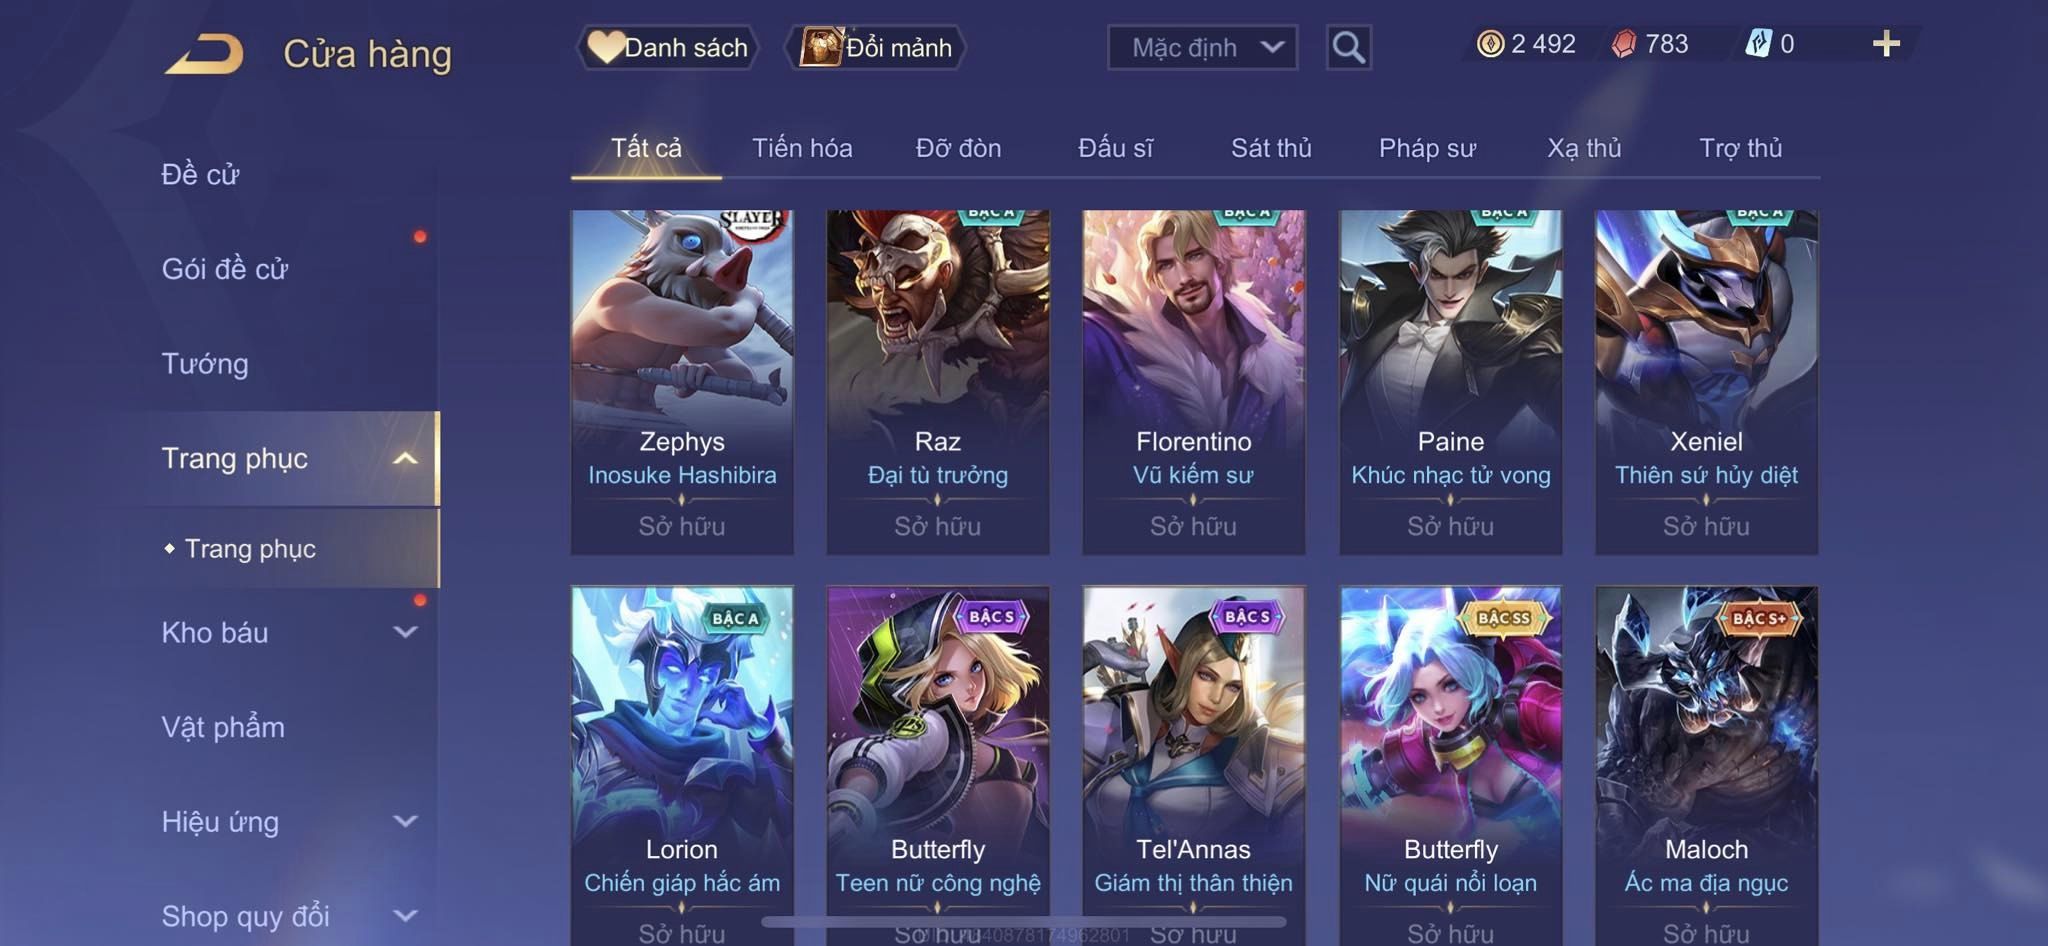The image size is (2048, 946).
Task: Open the Mặc định sort dropdown
Action: pyautogui.click(x=1202, y=47)
